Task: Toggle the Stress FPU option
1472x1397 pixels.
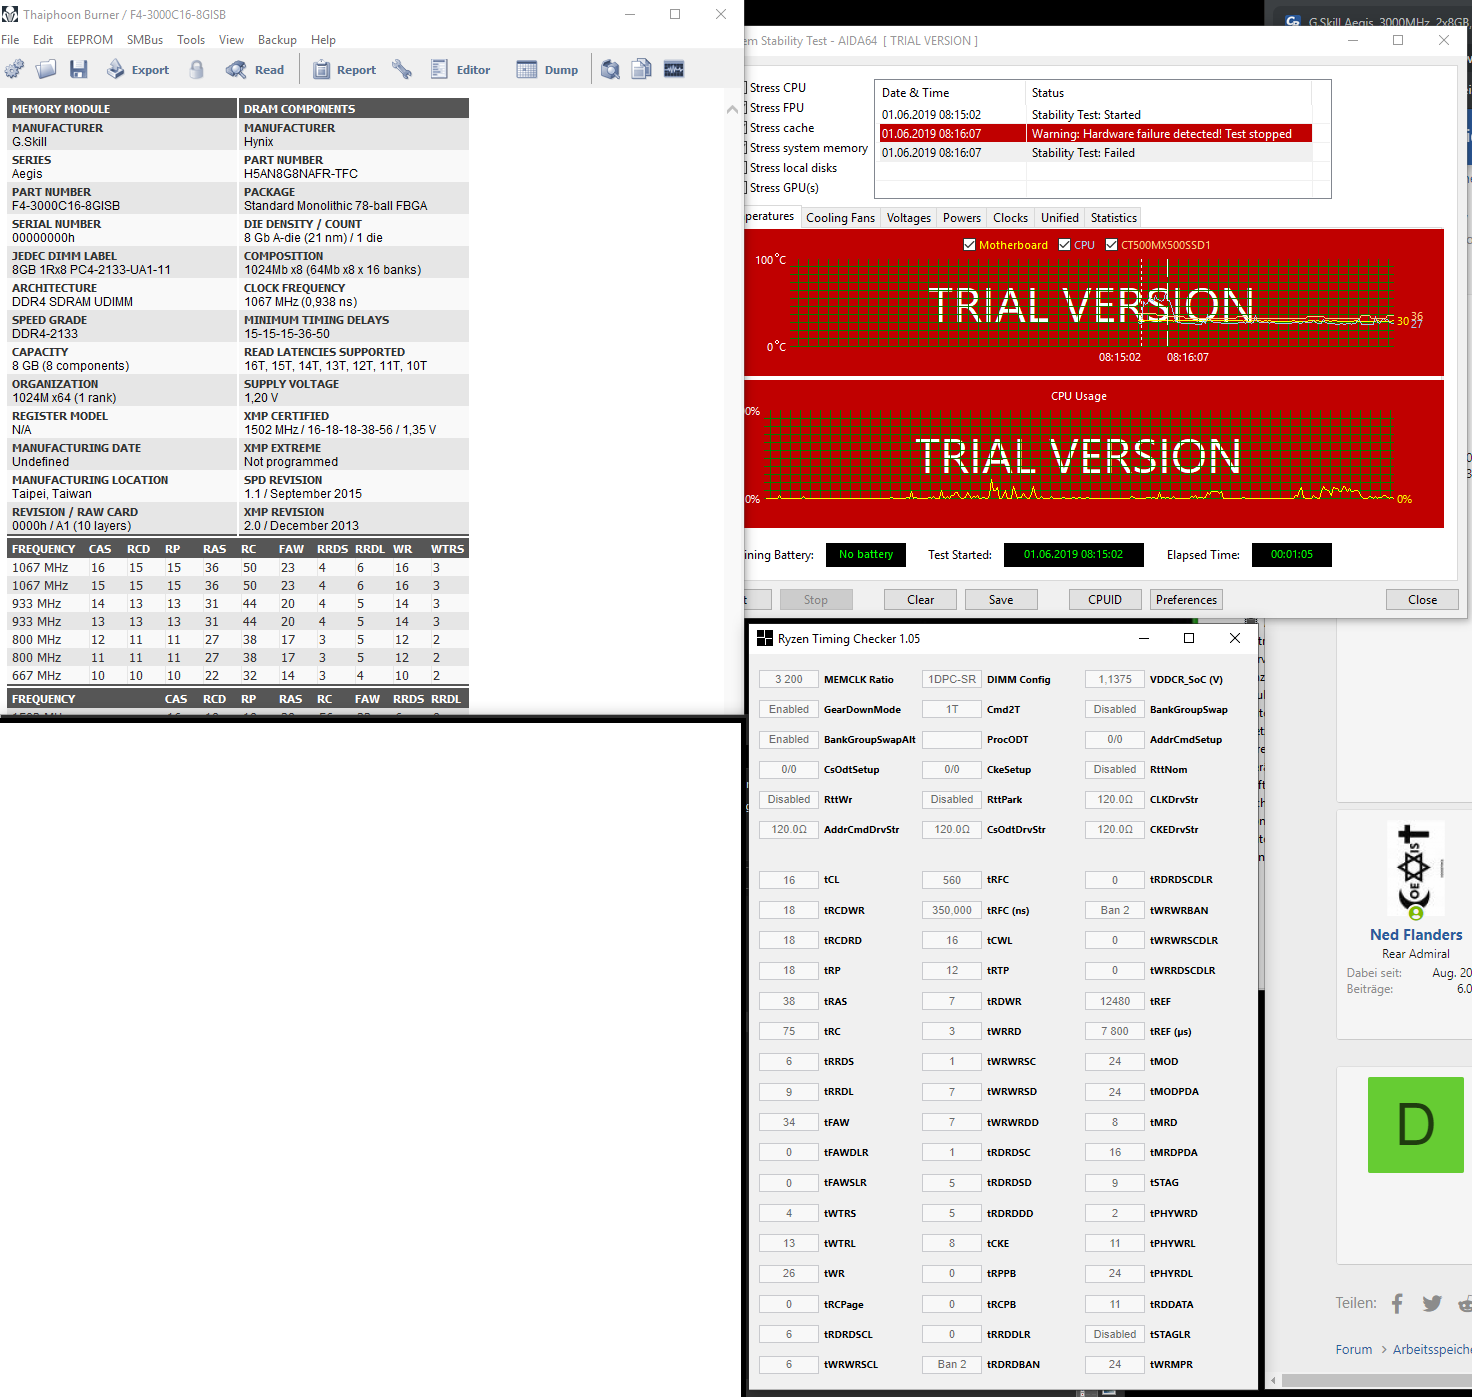Action: [775, 108]
